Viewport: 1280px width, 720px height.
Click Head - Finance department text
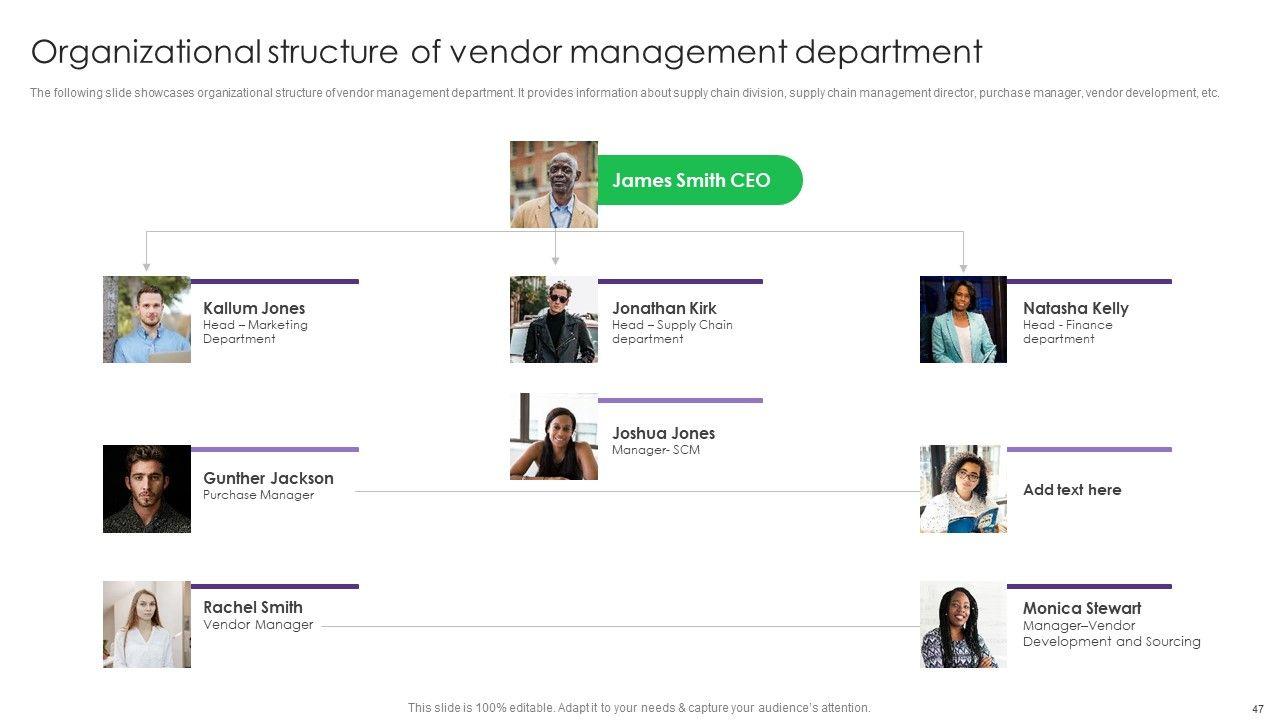(x=1067, y=332)
